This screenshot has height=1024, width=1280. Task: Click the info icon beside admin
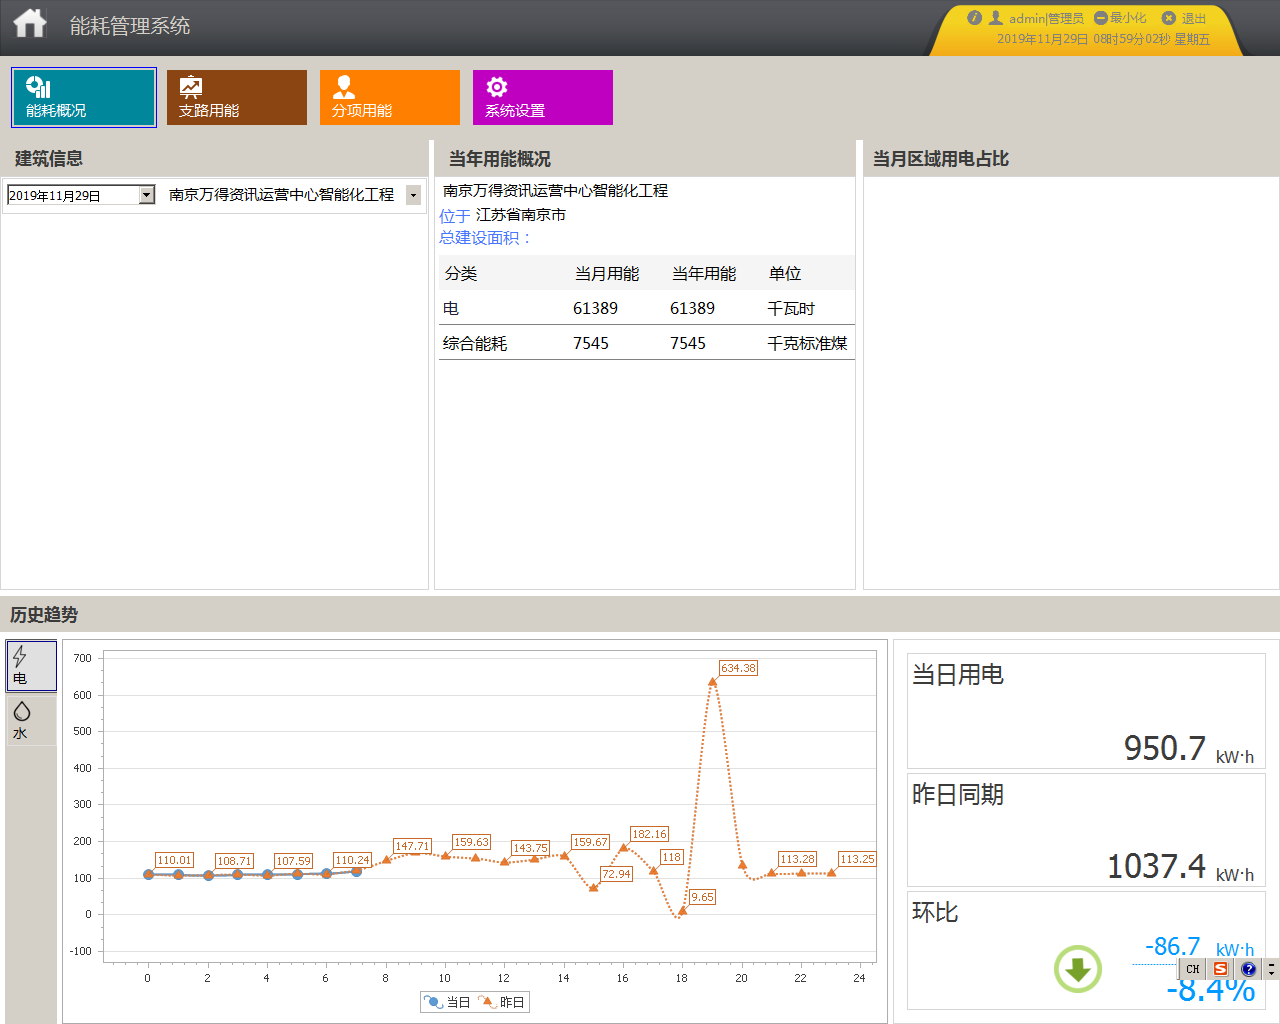(974, 18)
